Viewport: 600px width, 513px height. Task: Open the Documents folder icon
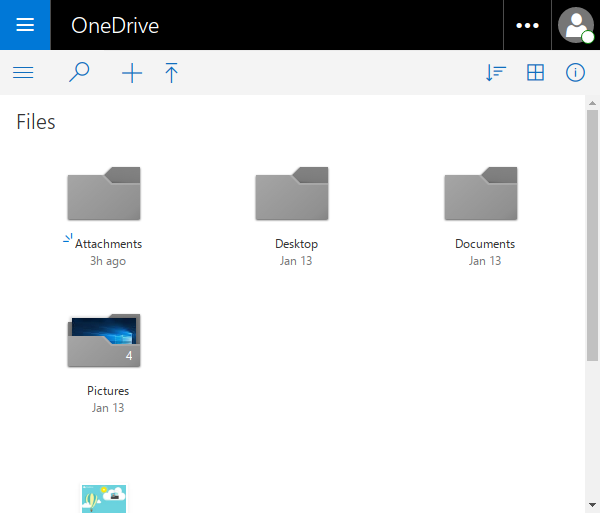pyautogui.click(x=481, y=193)
